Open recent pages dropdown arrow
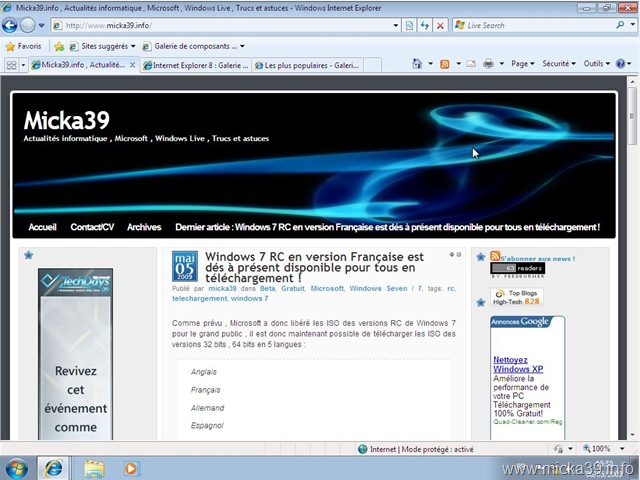 [x=41, y=25]
